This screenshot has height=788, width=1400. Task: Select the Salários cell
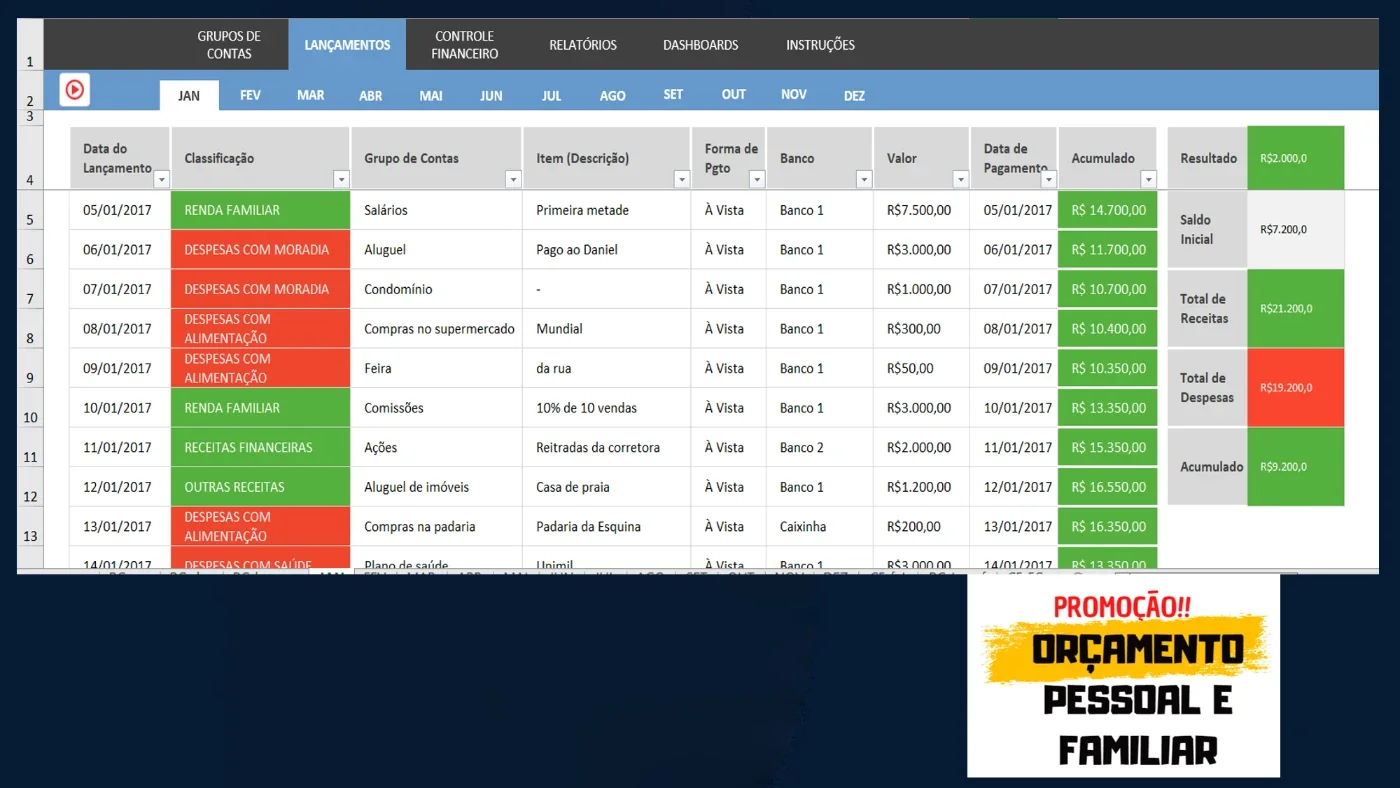tap(437, 210)
